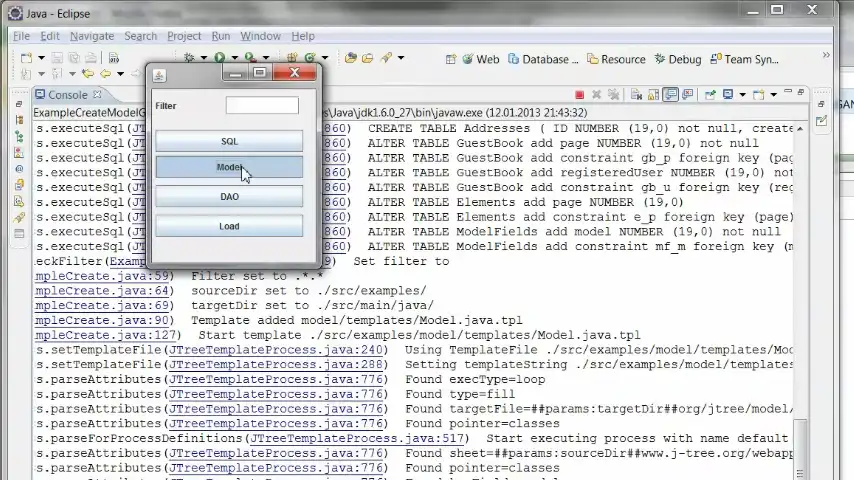The width and height of the screenshot is (854, 480).
Task: Toggle Show Console When Standard Error Changes
Action: 688,95
